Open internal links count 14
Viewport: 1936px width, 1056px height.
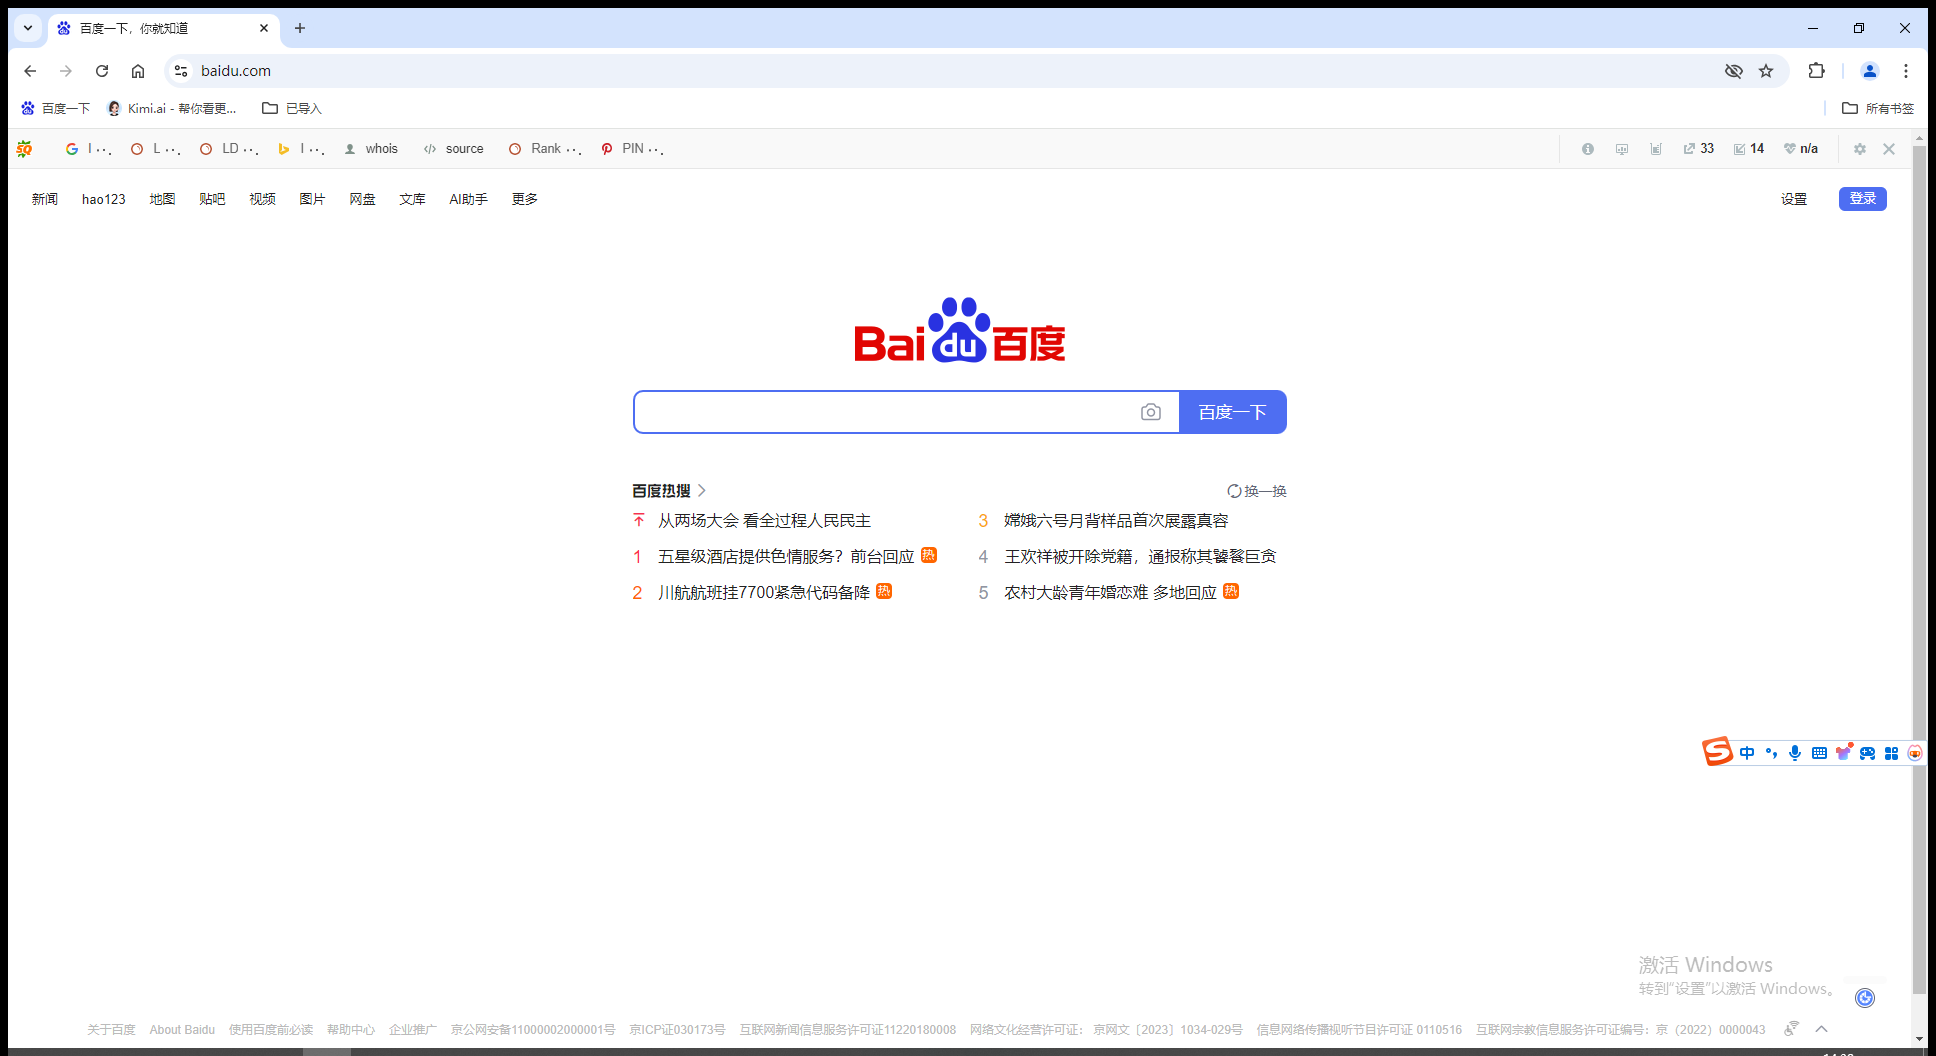(x=1749, y=149)
